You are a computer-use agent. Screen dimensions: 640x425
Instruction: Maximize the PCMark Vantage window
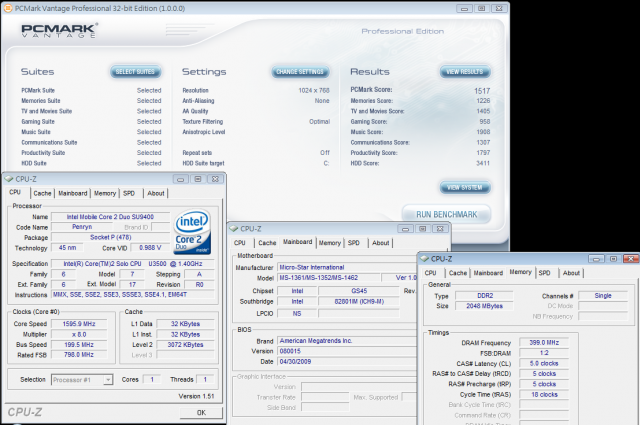482,9
